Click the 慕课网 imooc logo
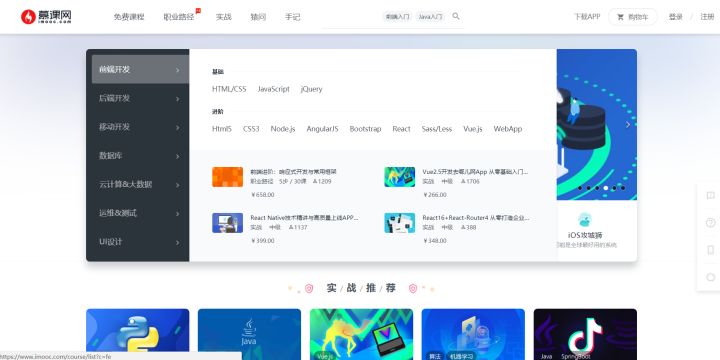720x360 pixels. [x=46, y=17]
